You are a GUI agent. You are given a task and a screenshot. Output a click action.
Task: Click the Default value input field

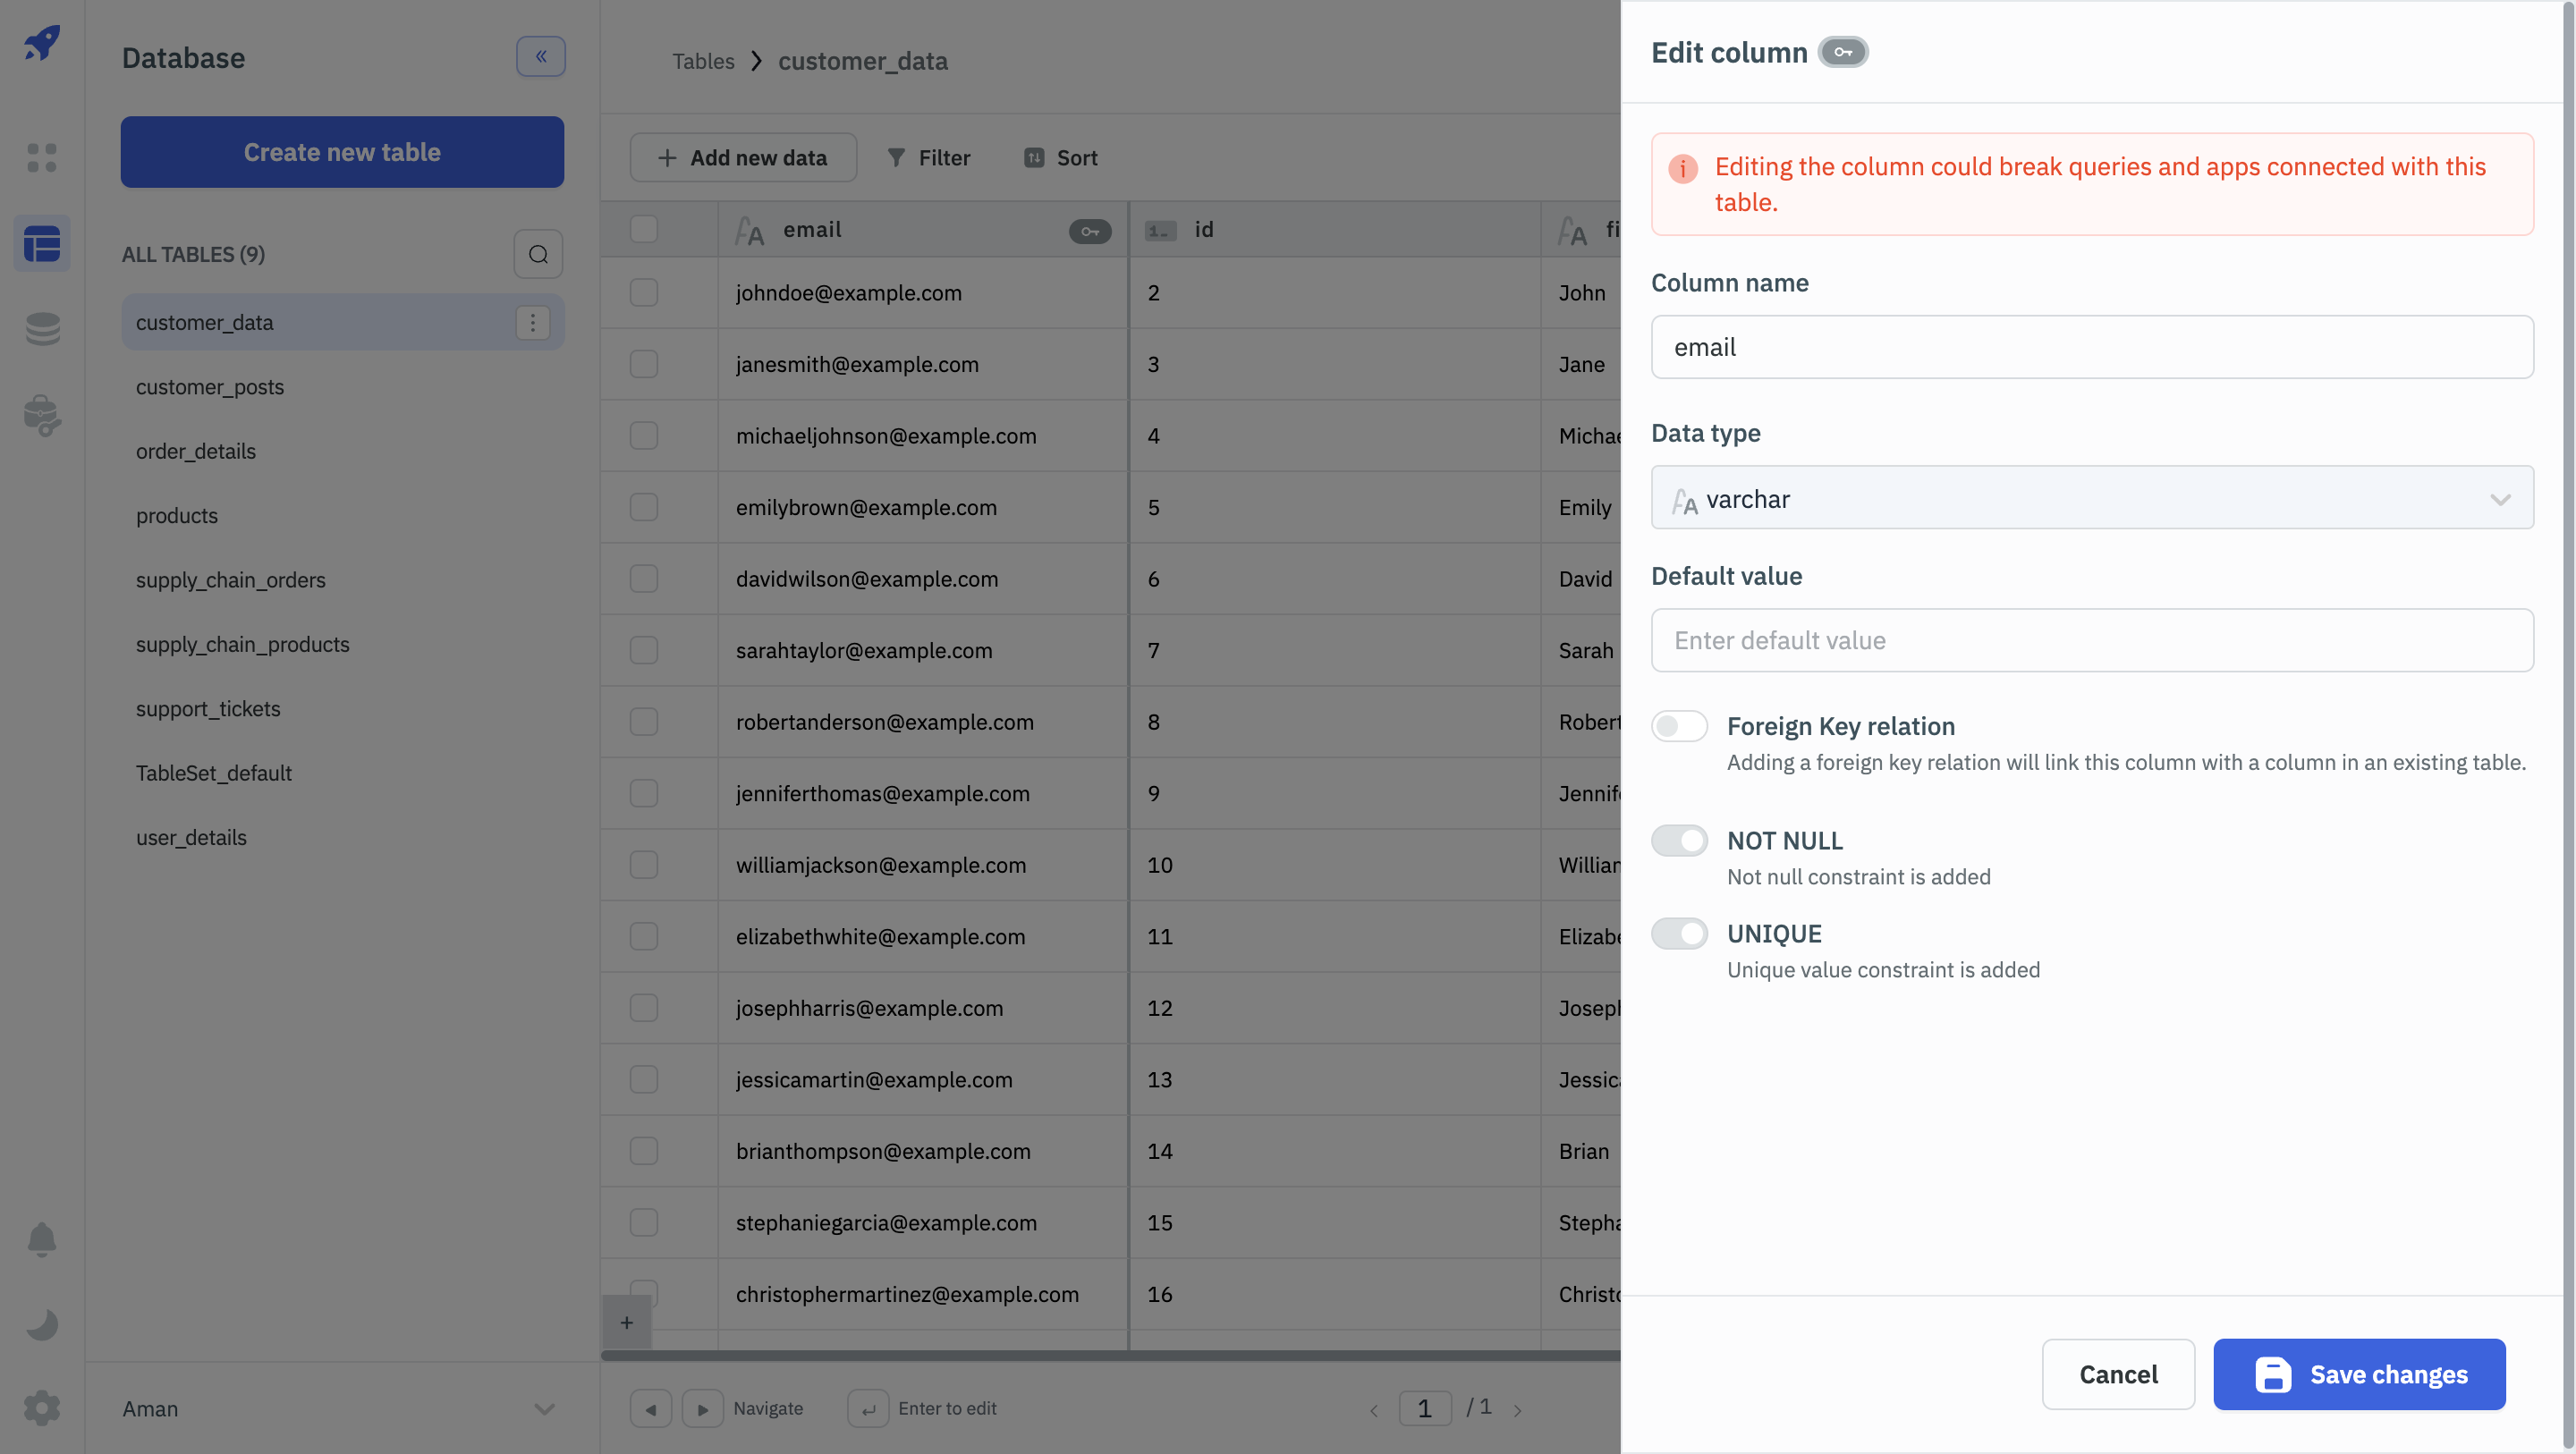click(2092, 640)
